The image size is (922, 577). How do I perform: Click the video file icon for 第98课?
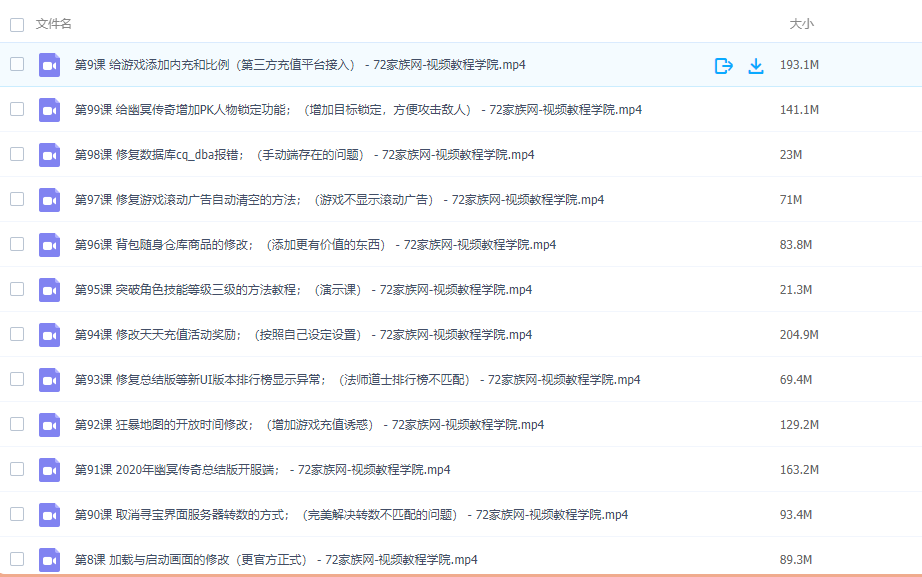[x=49, y=155]
